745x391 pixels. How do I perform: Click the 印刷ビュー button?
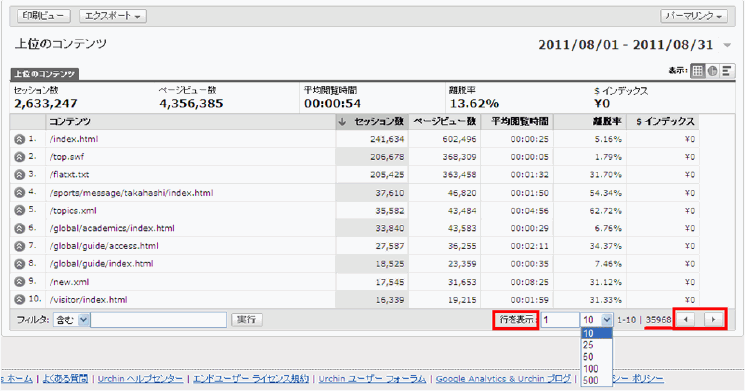coord(44,16)
